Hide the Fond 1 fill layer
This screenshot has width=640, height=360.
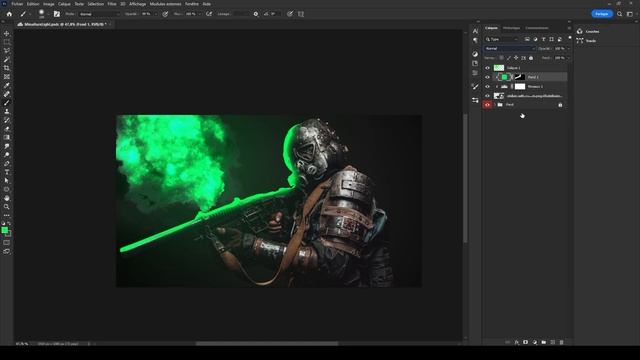[x=487, y=77]
